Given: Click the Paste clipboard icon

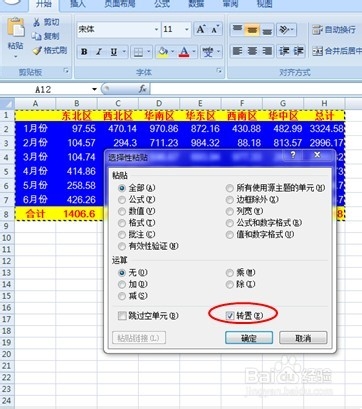Looking at the screenshot, I should click(16, 28).
